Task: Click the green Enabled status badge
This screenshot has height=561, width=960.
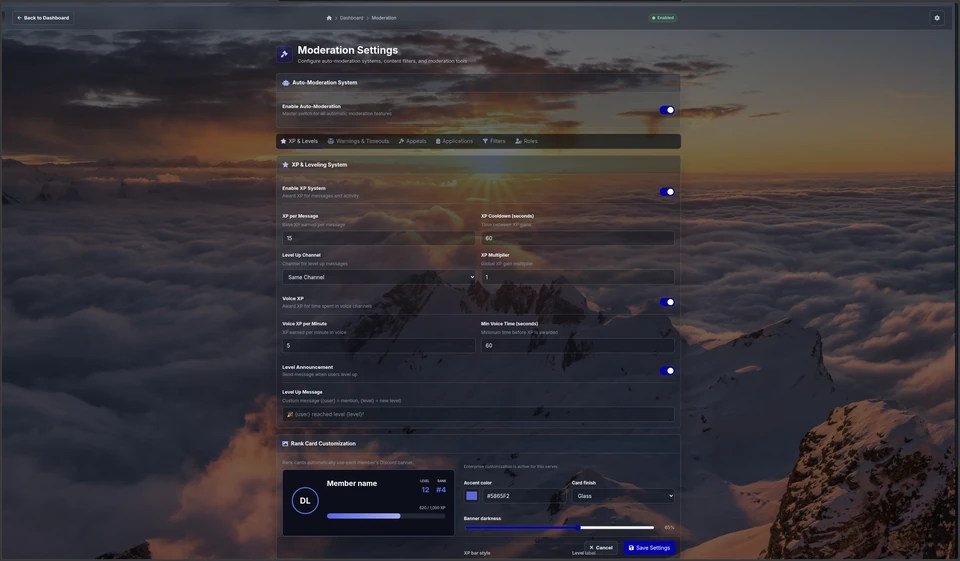Action: point(662,18)
